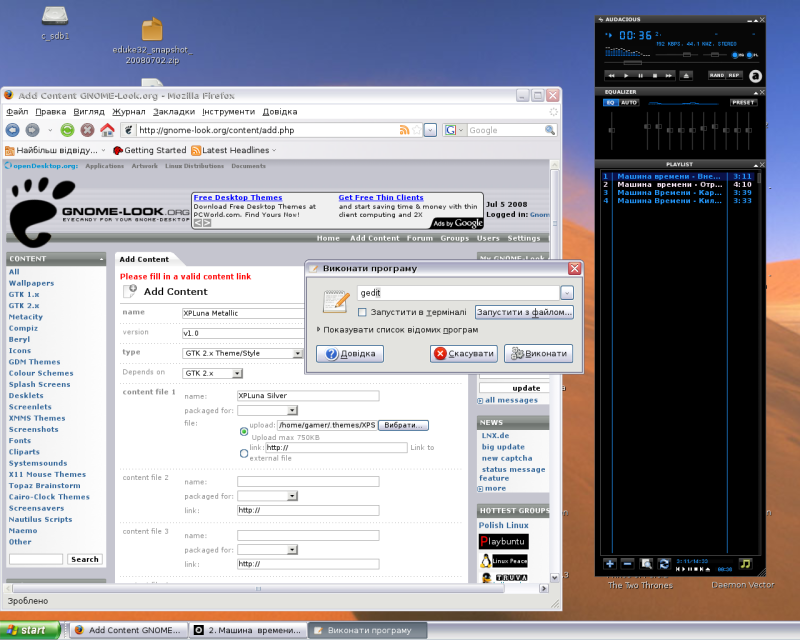
Task: Expand known programs list
Action: click(x=398, y=330)
